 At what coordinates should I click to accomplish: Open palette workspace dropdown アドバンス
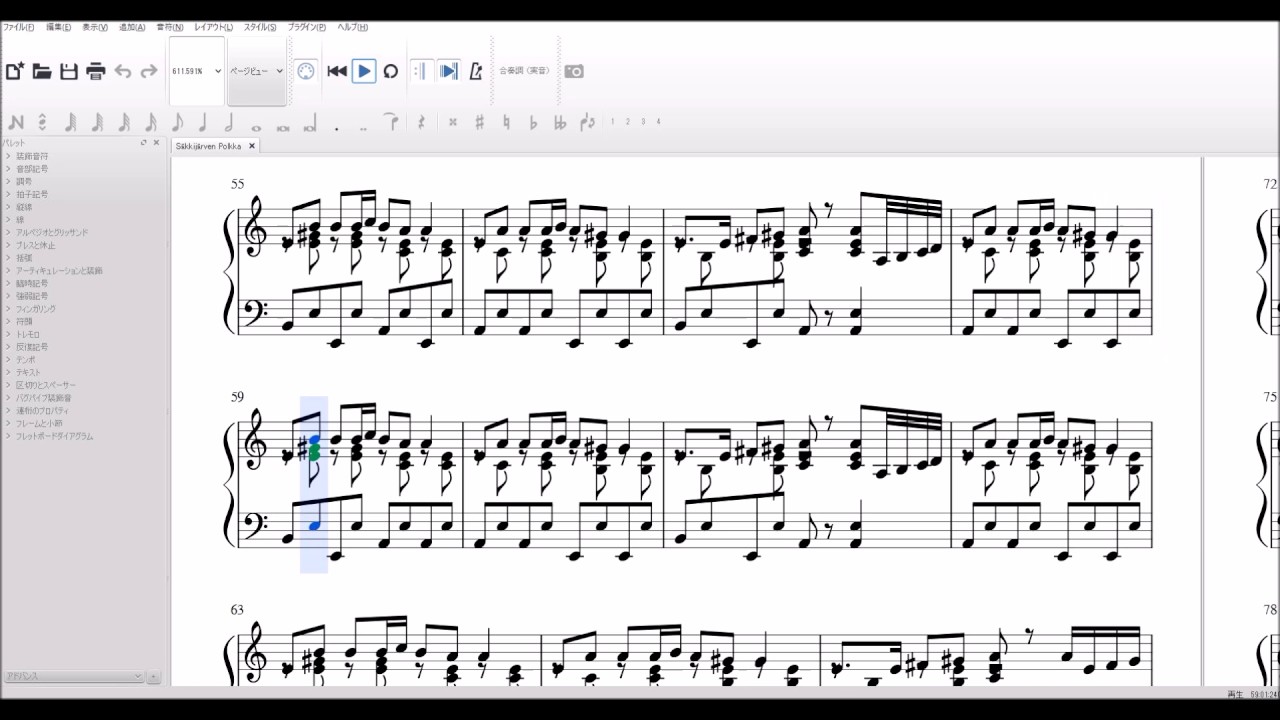(x=73, y=676)
